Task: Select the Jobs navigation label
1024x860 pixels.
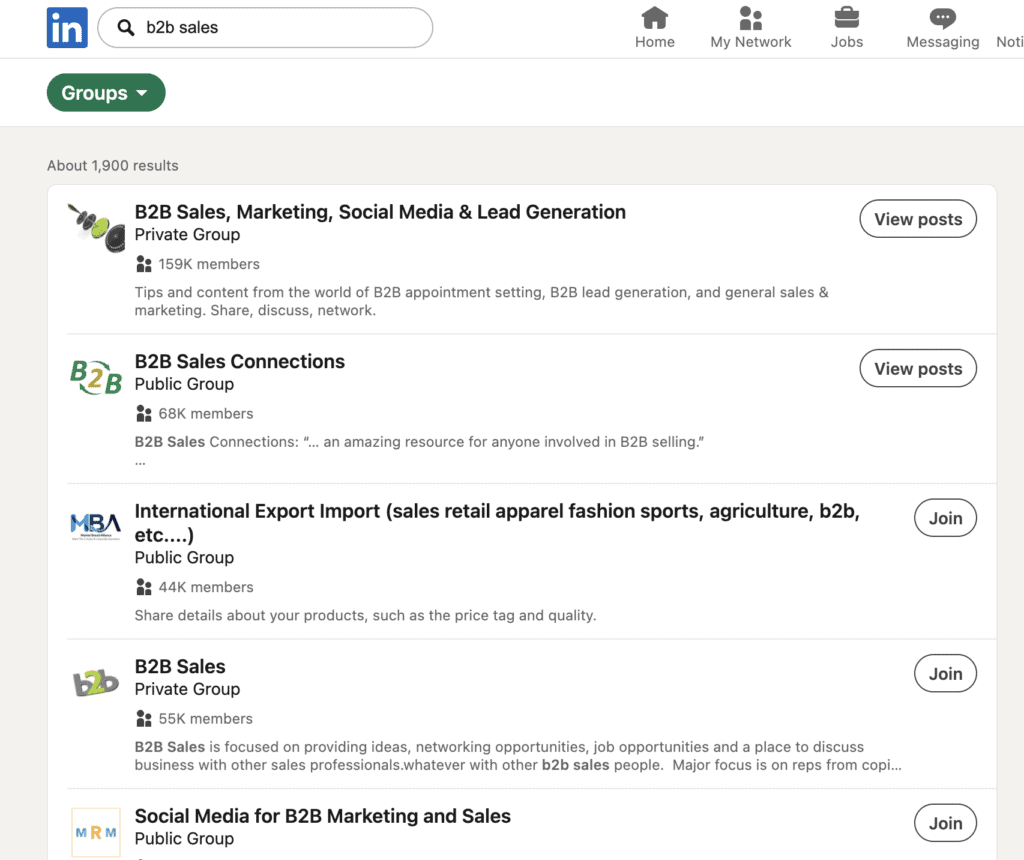Action: (x=846, y=41)
